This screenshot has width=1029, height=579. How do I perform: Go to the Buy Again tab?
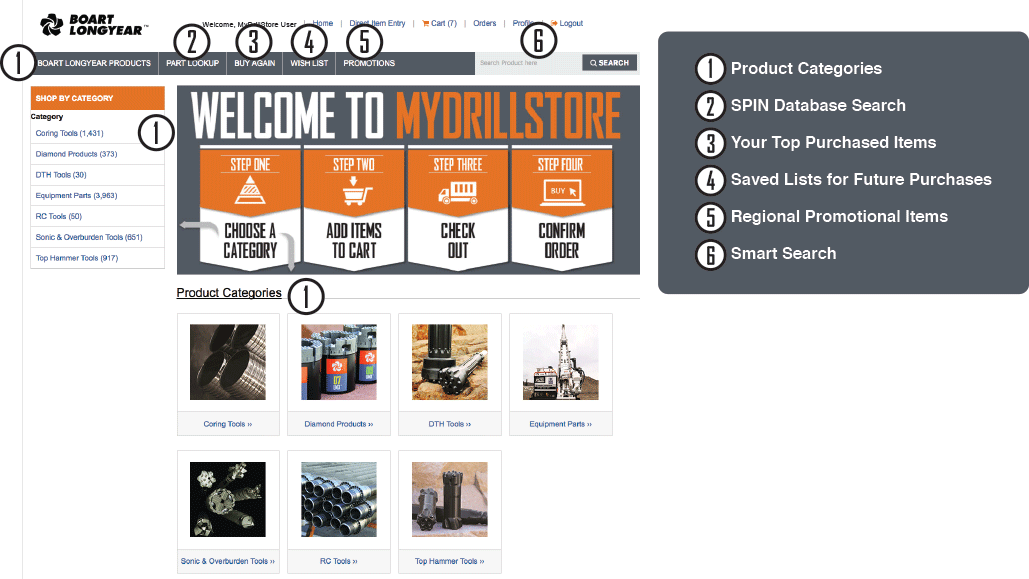pos(255,63)
